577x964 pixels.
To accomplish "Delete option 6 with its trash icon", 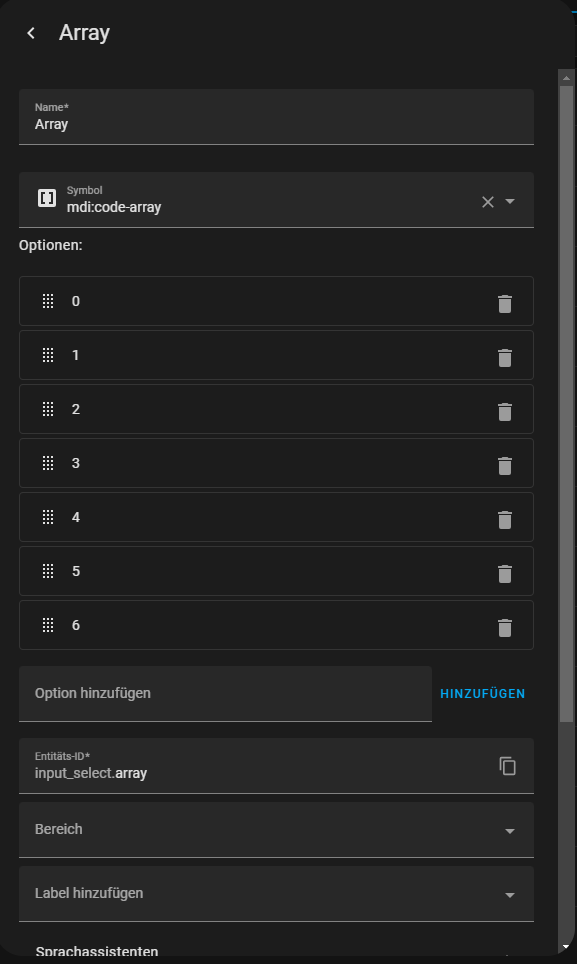I will [x=505, y=626].
